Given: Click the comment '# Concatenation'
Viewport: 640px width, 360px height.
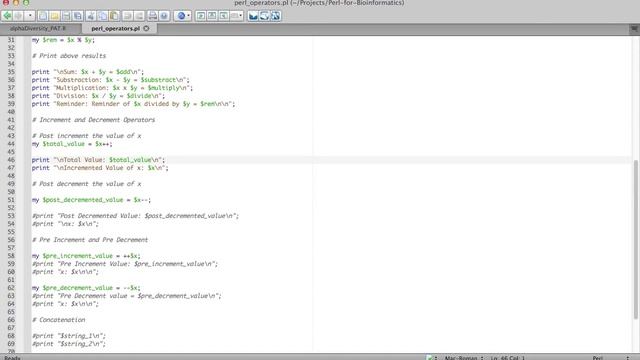Looking at the screenshot, I should coord(59,320).
